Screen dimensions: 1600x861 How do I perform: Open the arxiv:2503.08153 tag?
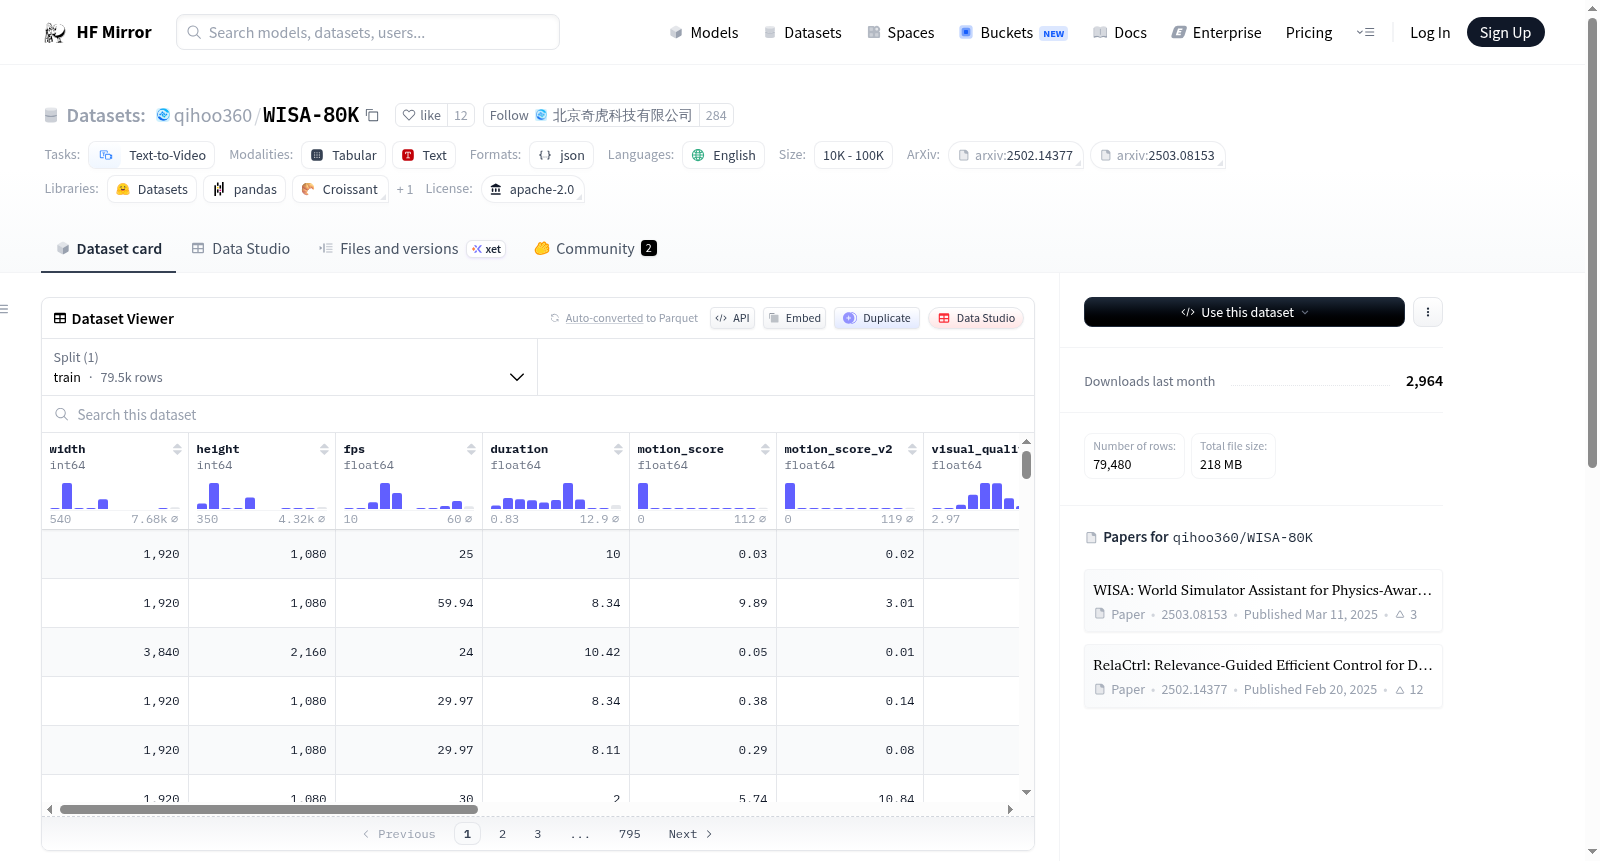(1157, 155)
